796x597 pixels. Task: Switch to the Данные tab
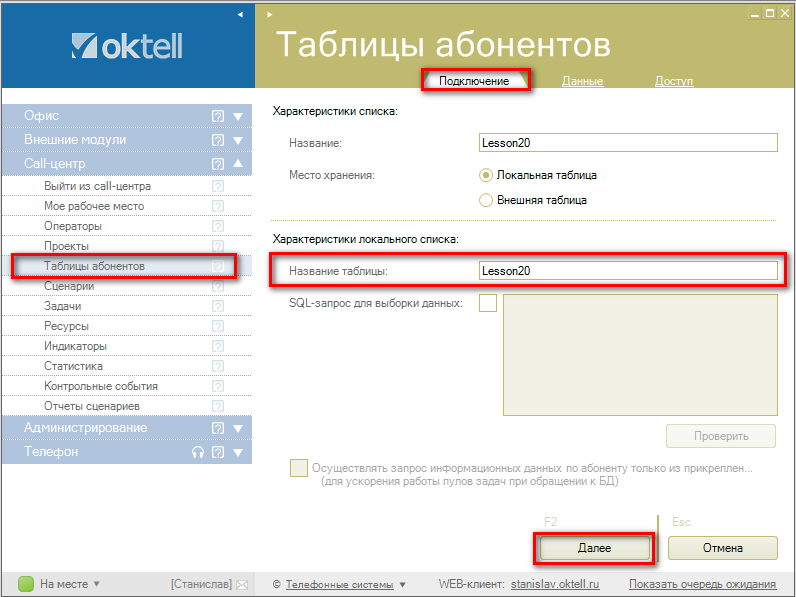pos(581,81)
